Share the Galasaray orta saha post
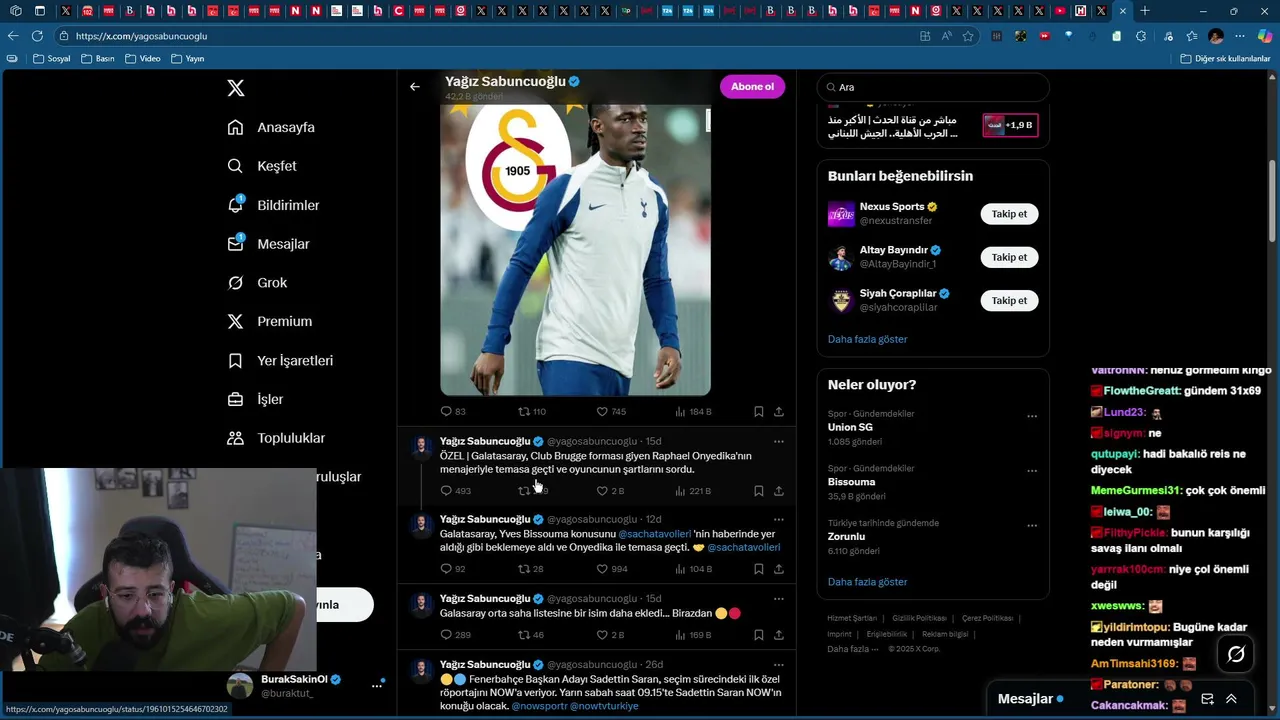1280x720 pixels. [779, 635]
